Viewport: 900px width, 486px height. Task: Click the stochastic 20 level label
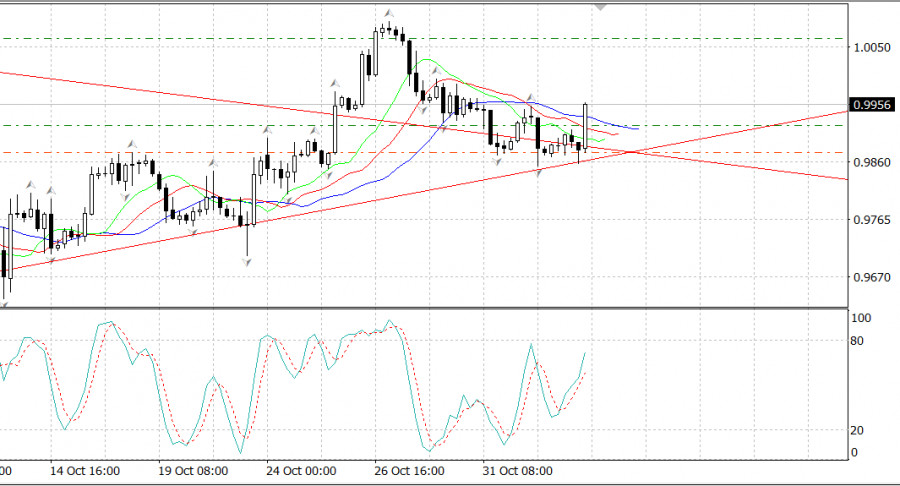pyautogui.click(x=857, y=430)
